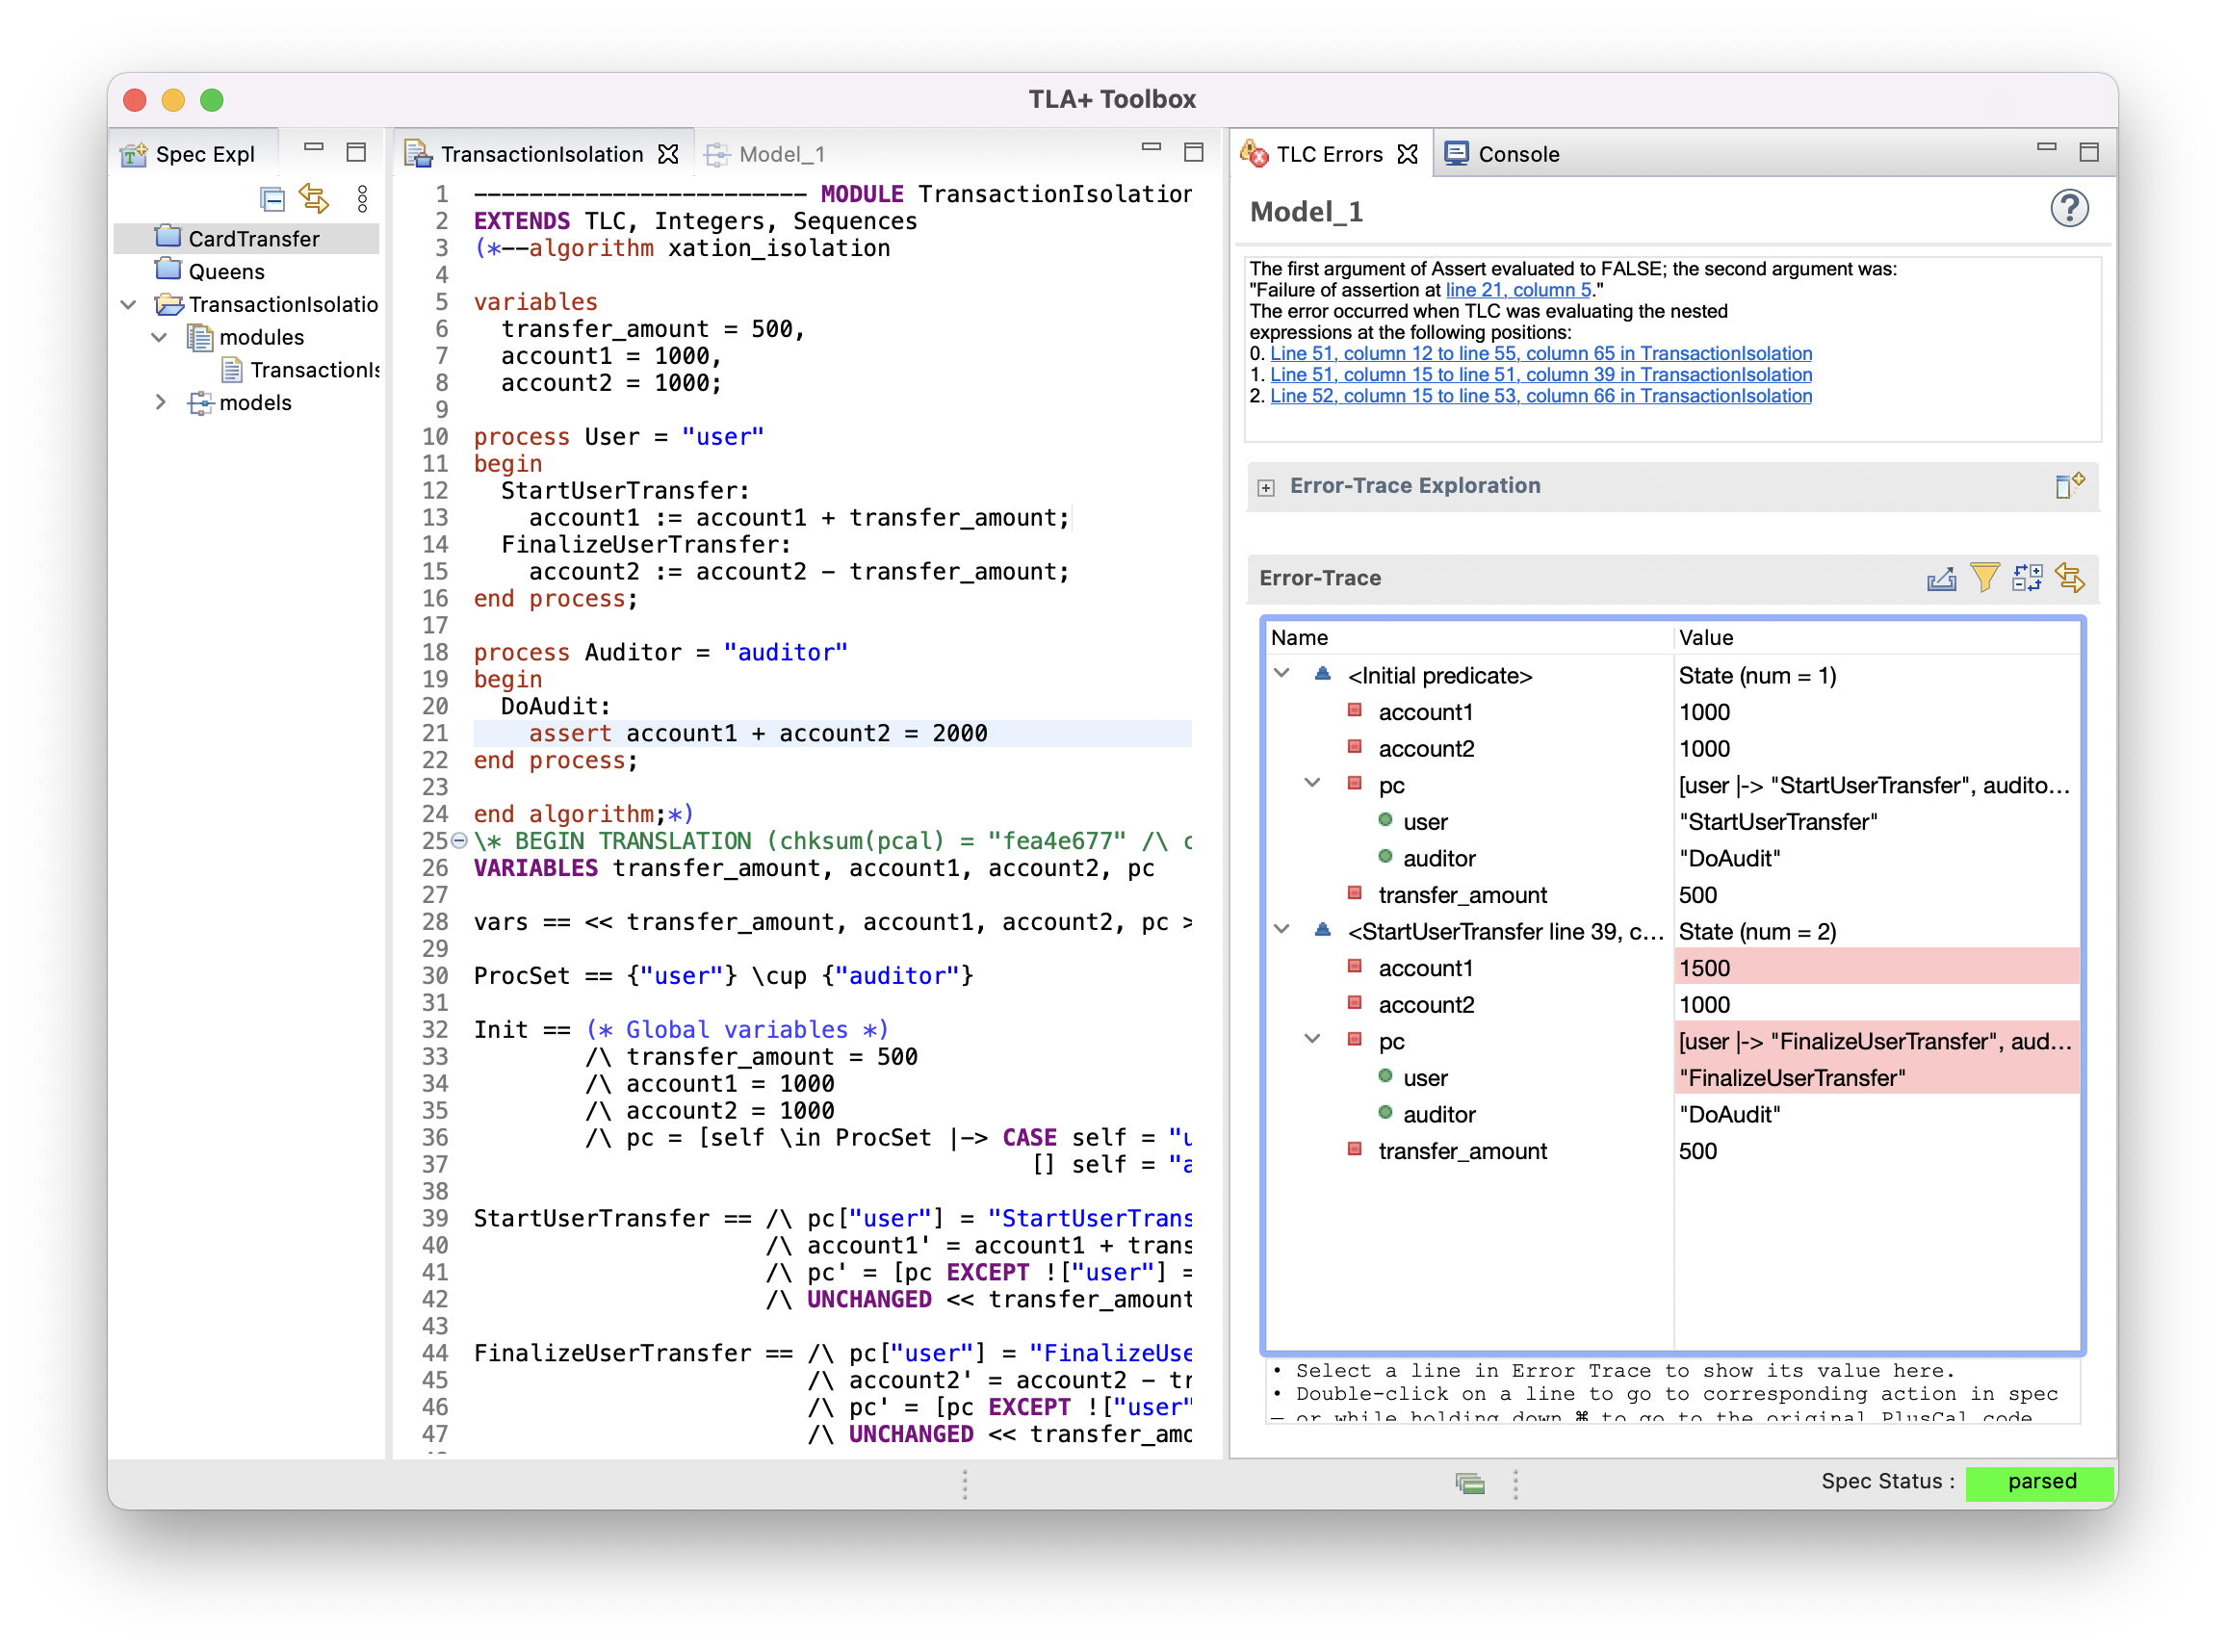Click the Name column header
This screenshot has height=1652, width=2226.
(x=1467, y=637)
